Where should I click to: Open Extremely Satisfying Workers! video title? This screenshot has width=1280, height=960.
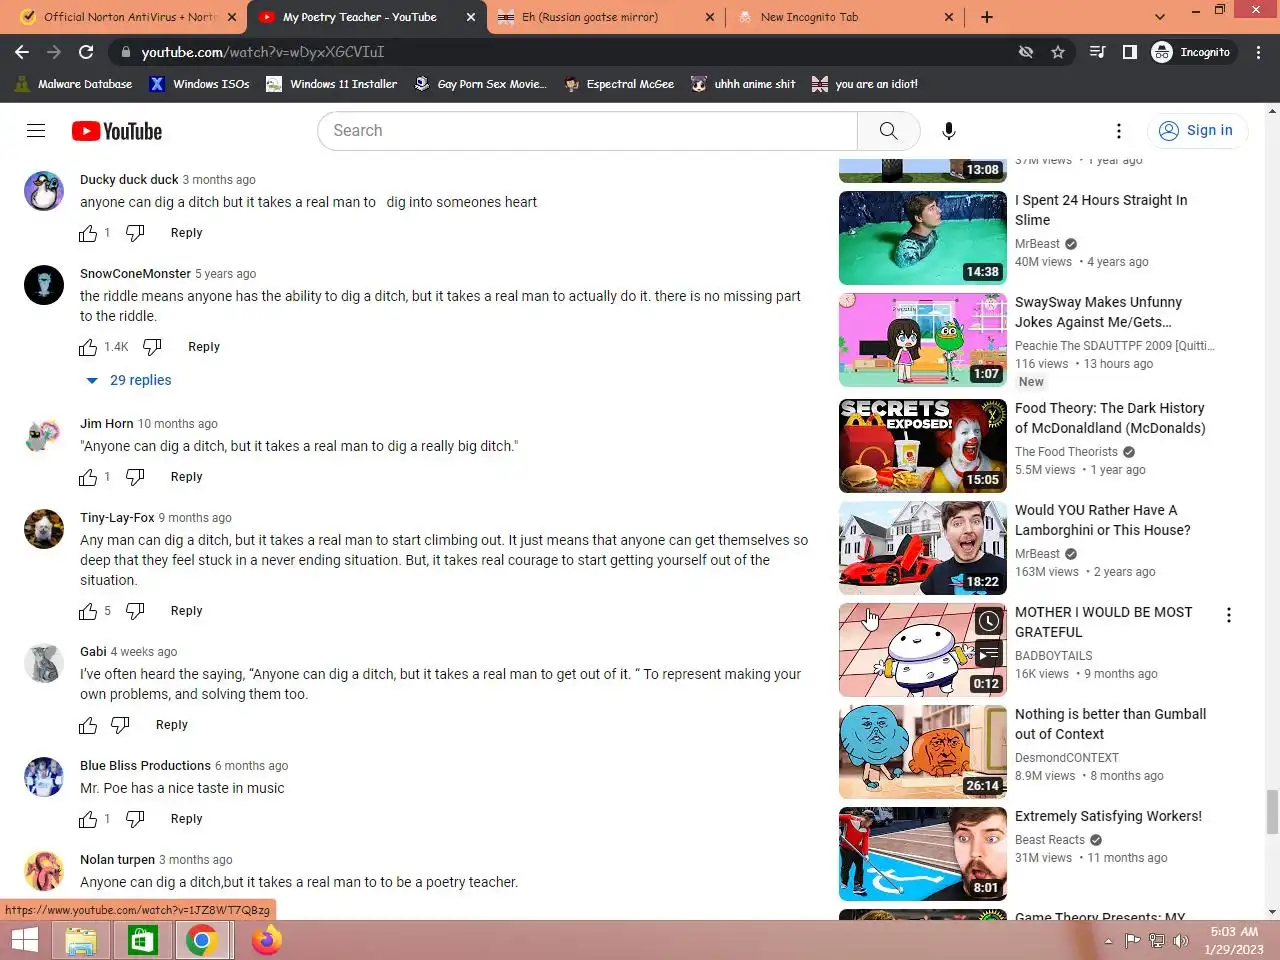point(1108,816)
